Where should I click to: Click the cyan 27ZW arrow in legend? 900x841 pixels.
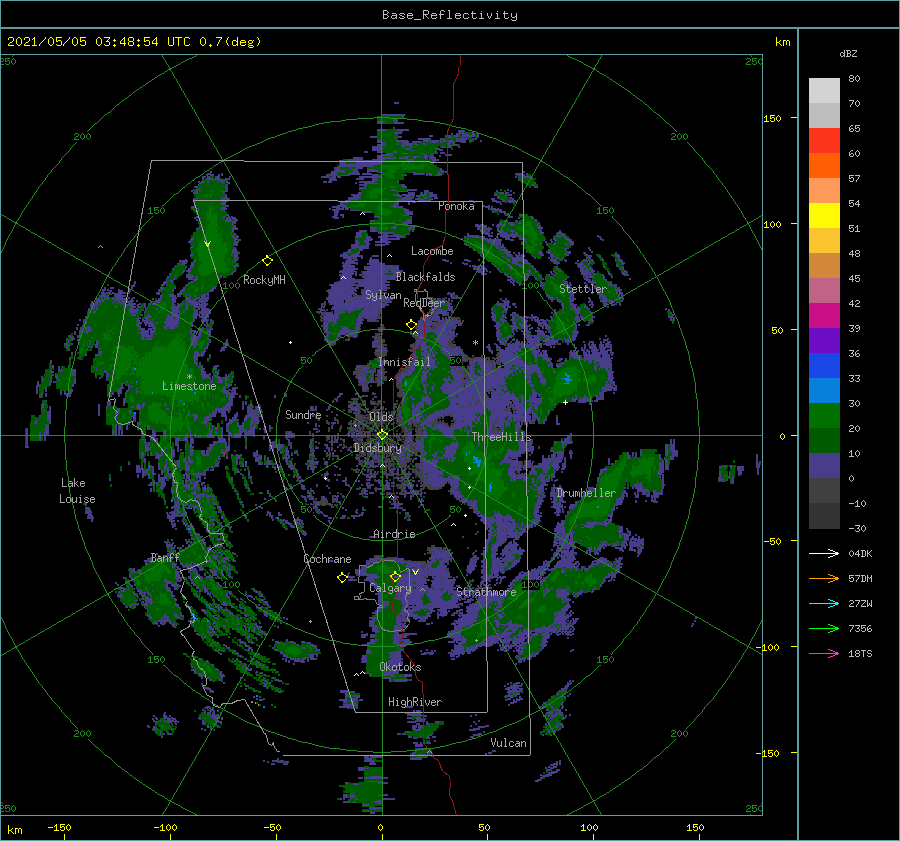pos(824,603)
